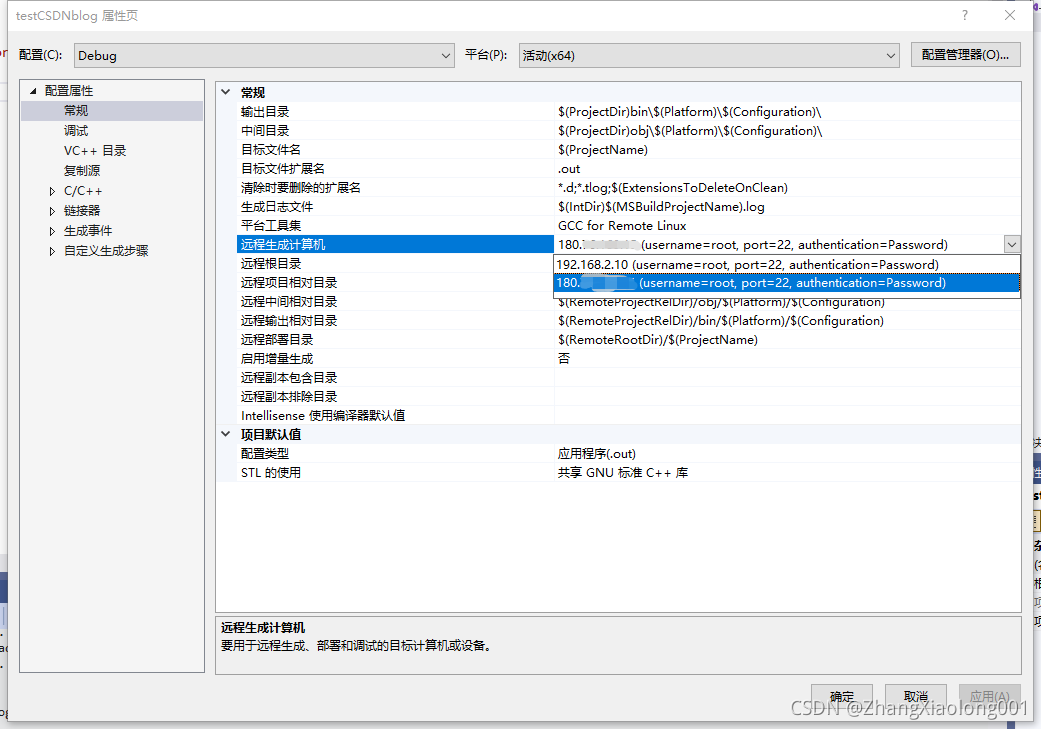This screenshot has width=1041, height=729.
Task: Click the 启用增量生成 property row
Action: (x=629, y=359)
